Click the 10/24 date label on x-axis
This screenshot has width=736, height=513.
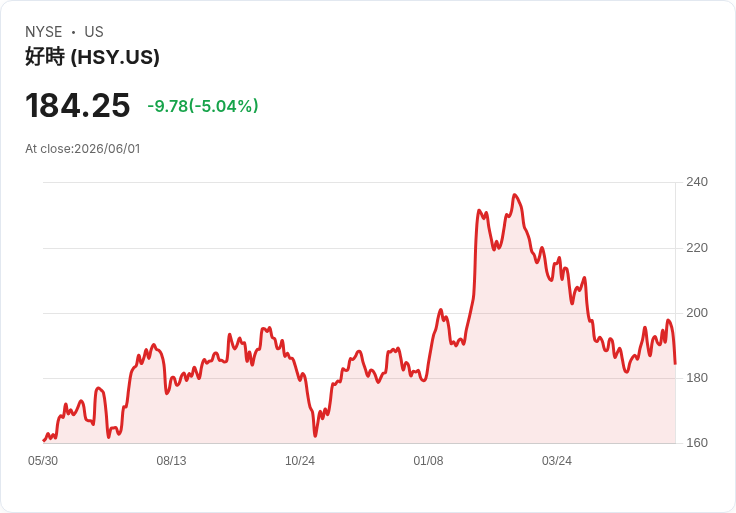coord(300,461)
